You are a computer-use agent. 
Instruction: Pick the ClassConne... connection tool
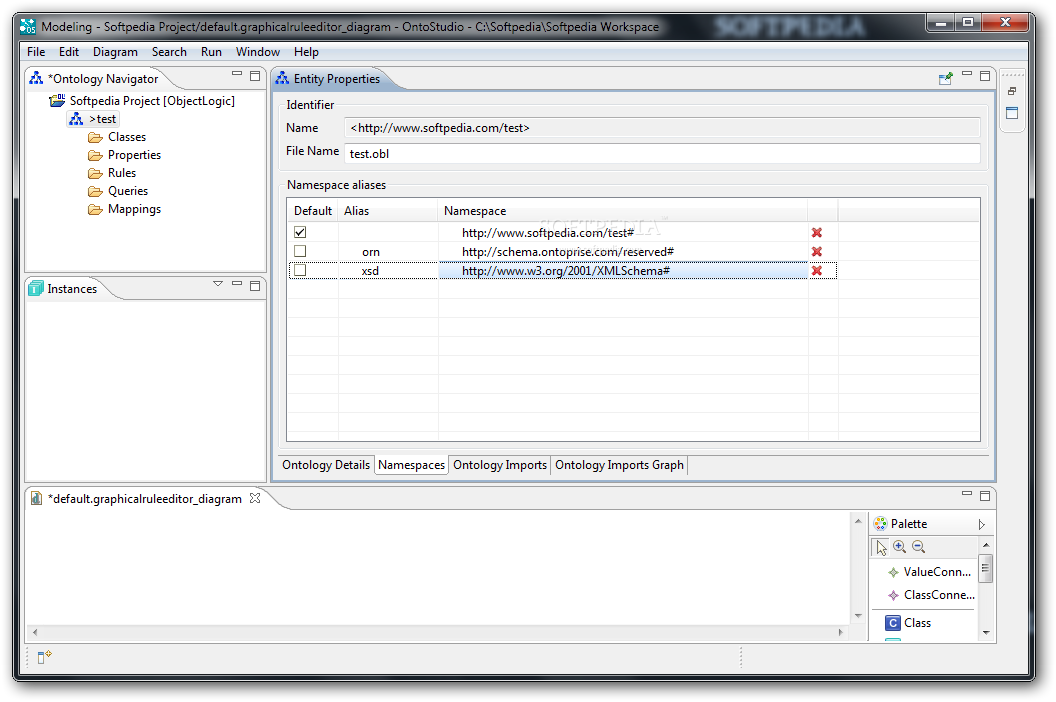pos(931,595)
